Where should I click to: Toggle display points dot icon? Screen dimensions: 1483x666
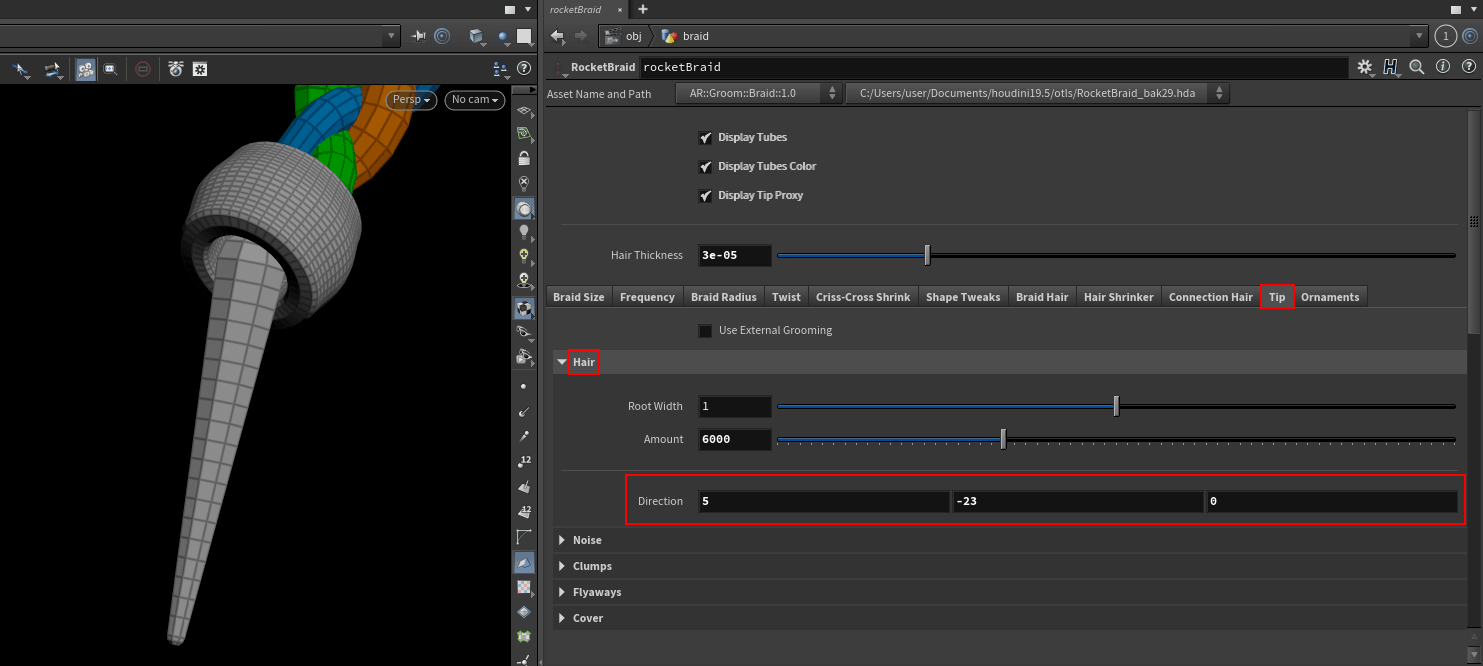coord(524,386)
